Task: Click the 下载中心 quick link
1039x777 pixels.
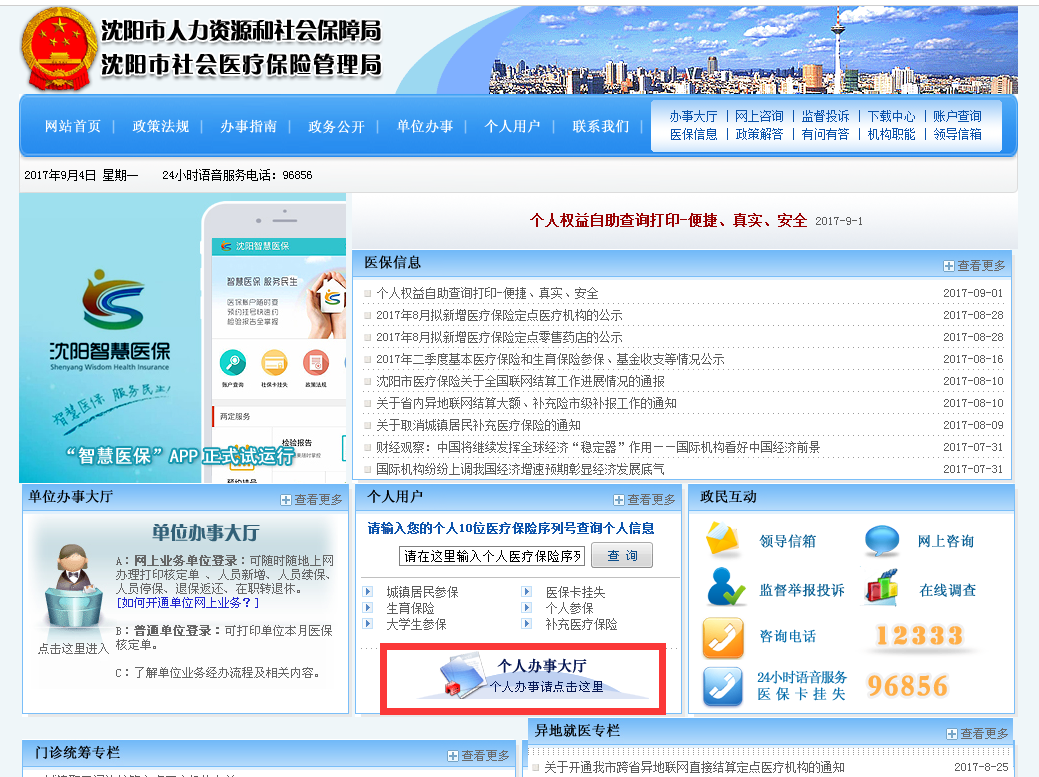Action: click(x=891, y=116)
